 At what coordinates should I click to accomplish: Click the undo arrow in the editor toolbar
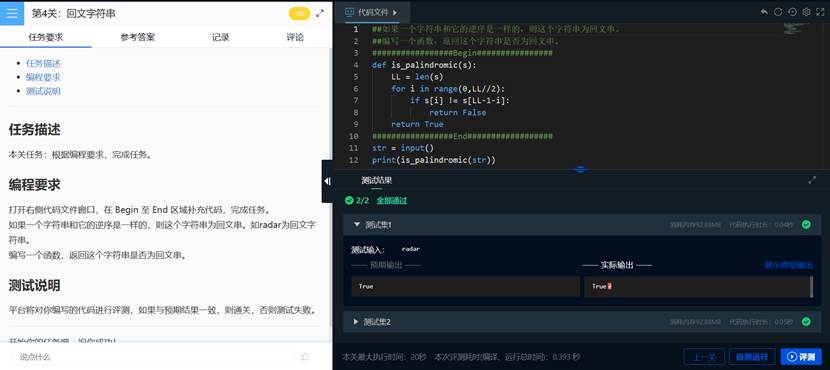(764, 12)
